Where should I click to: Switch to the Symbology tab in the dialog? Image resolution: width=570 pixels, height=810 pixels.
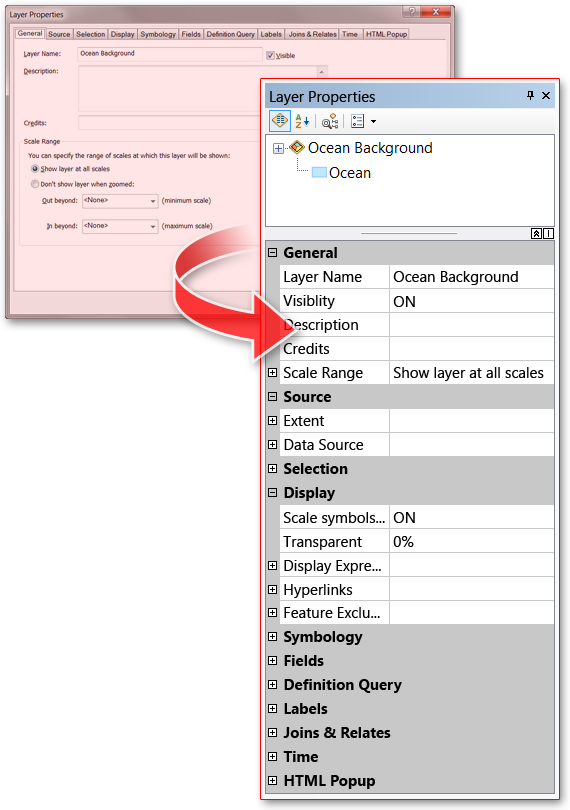pyautogui.click(x=158, y=34)
